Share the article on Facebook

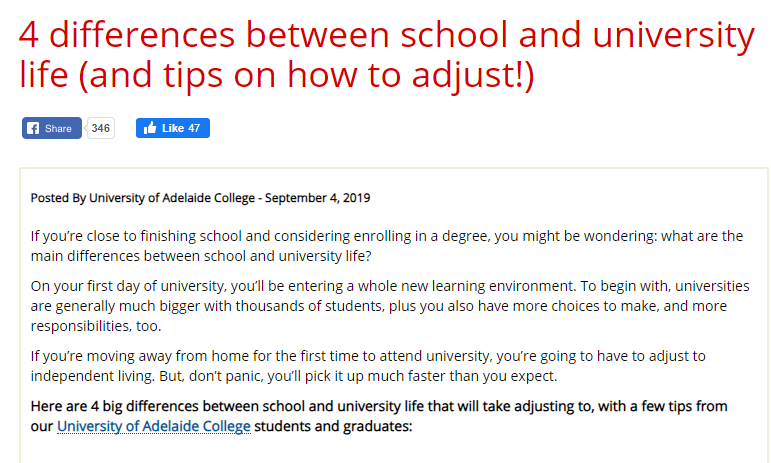[52, 128]
